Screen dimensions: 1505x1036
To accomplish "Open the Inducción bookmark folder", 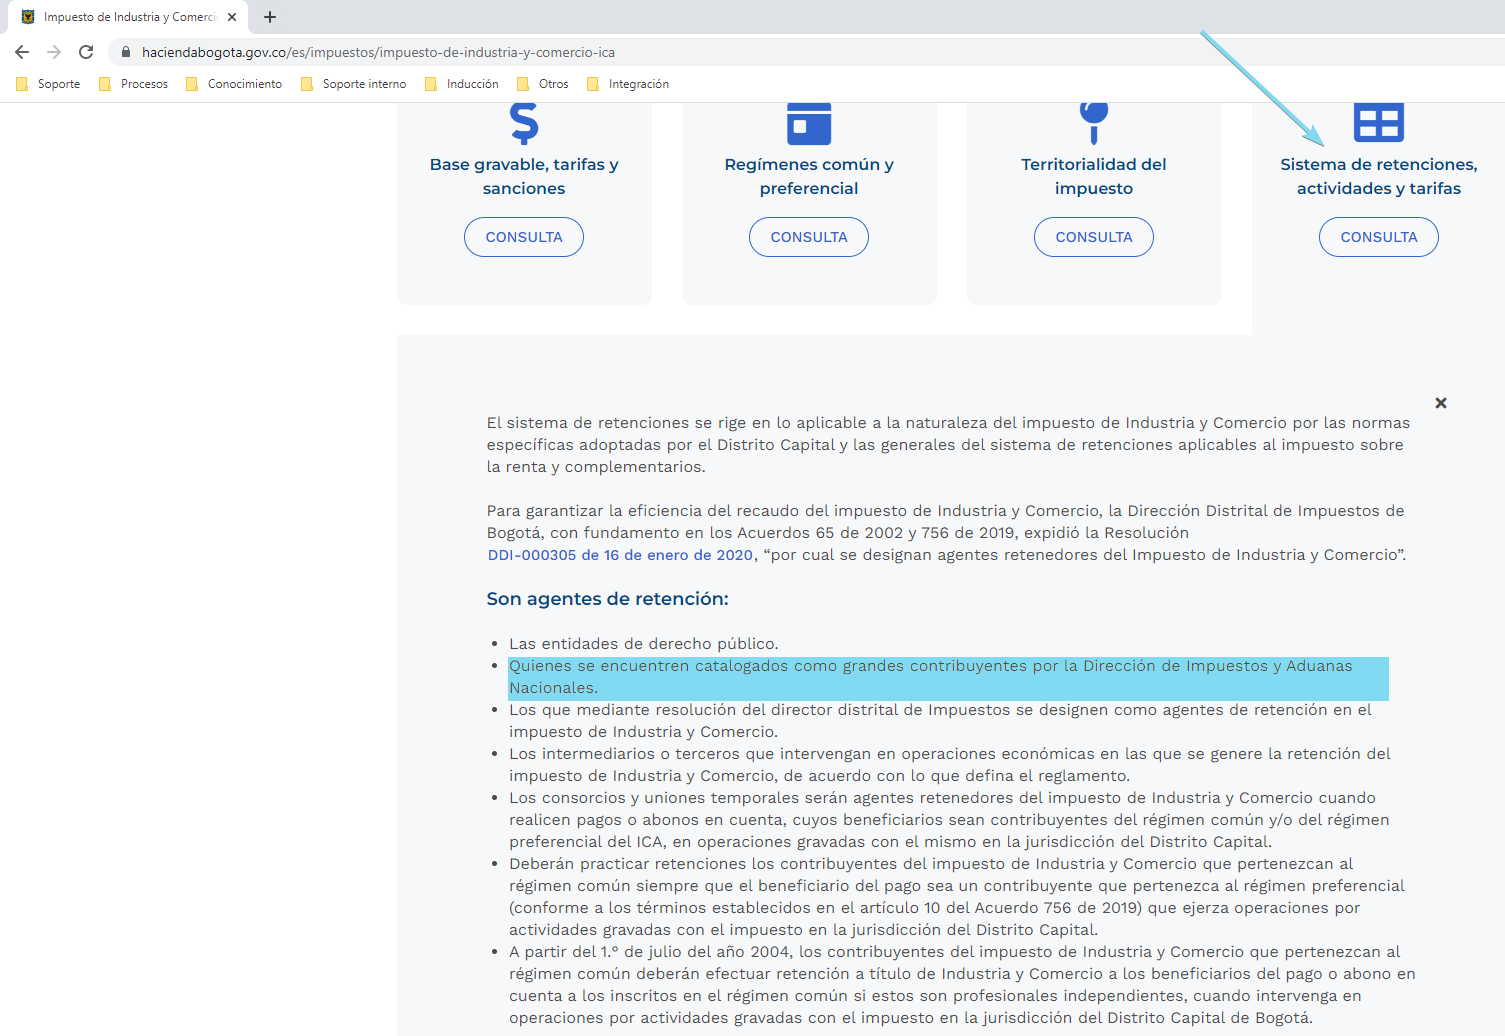I will pos(462,84).
